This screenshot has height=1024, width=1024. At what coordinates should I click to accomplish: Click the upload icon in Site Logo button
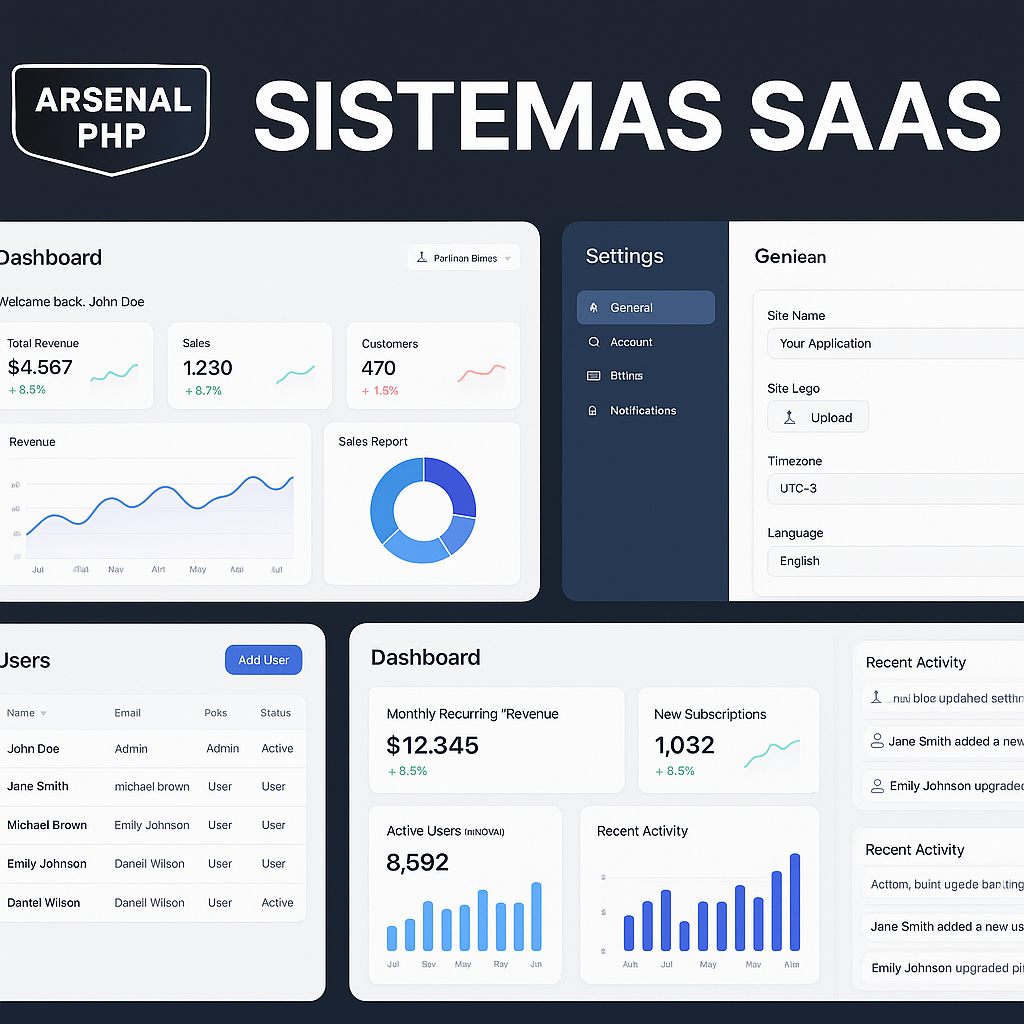(789, 418)
